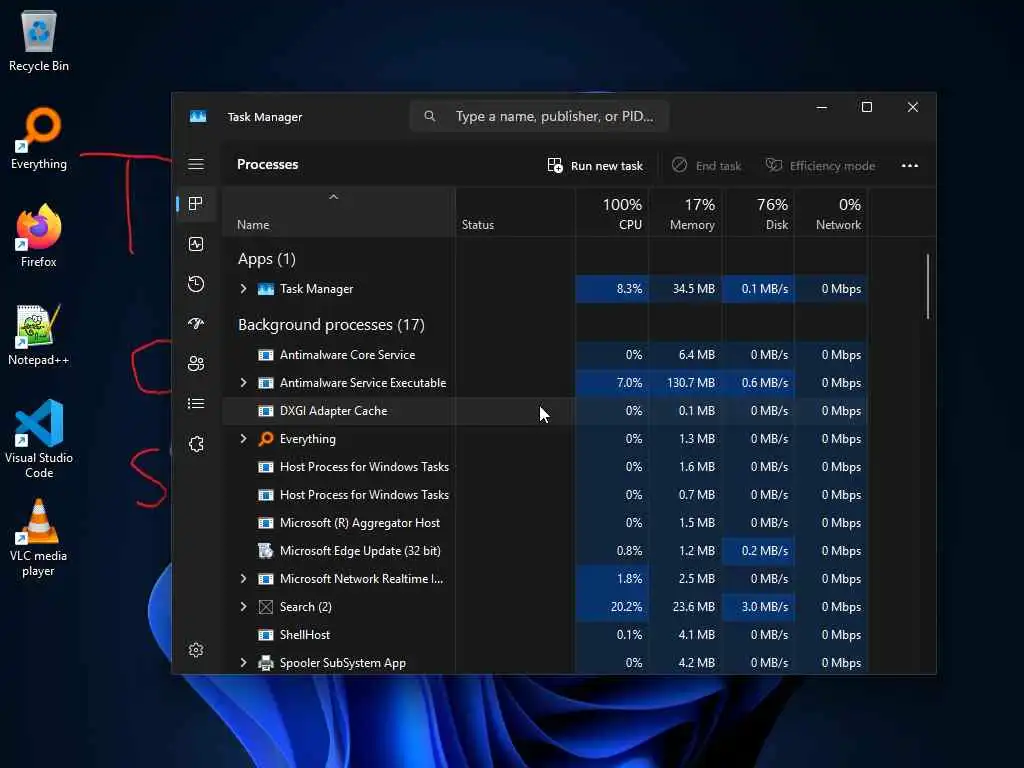Click the End task button
The image size is (1024, 768).
point(707,166)
